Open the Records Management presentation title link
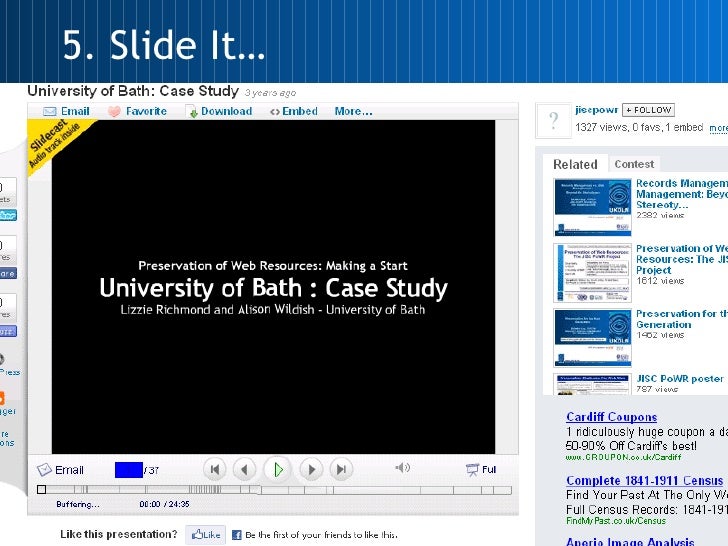 [682, 194]
